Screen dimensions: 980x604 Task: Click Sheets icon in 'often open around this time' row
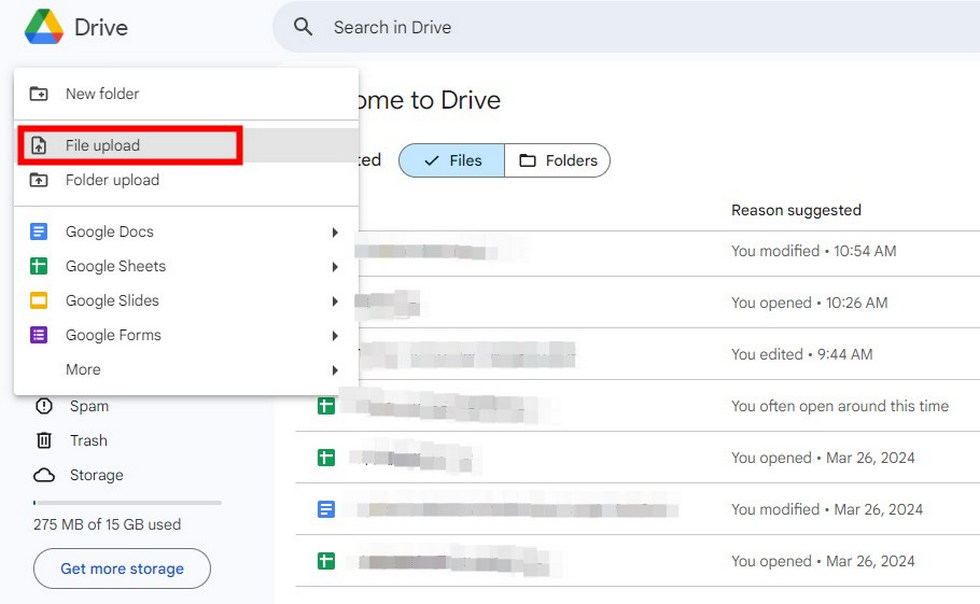click(326, 406)
